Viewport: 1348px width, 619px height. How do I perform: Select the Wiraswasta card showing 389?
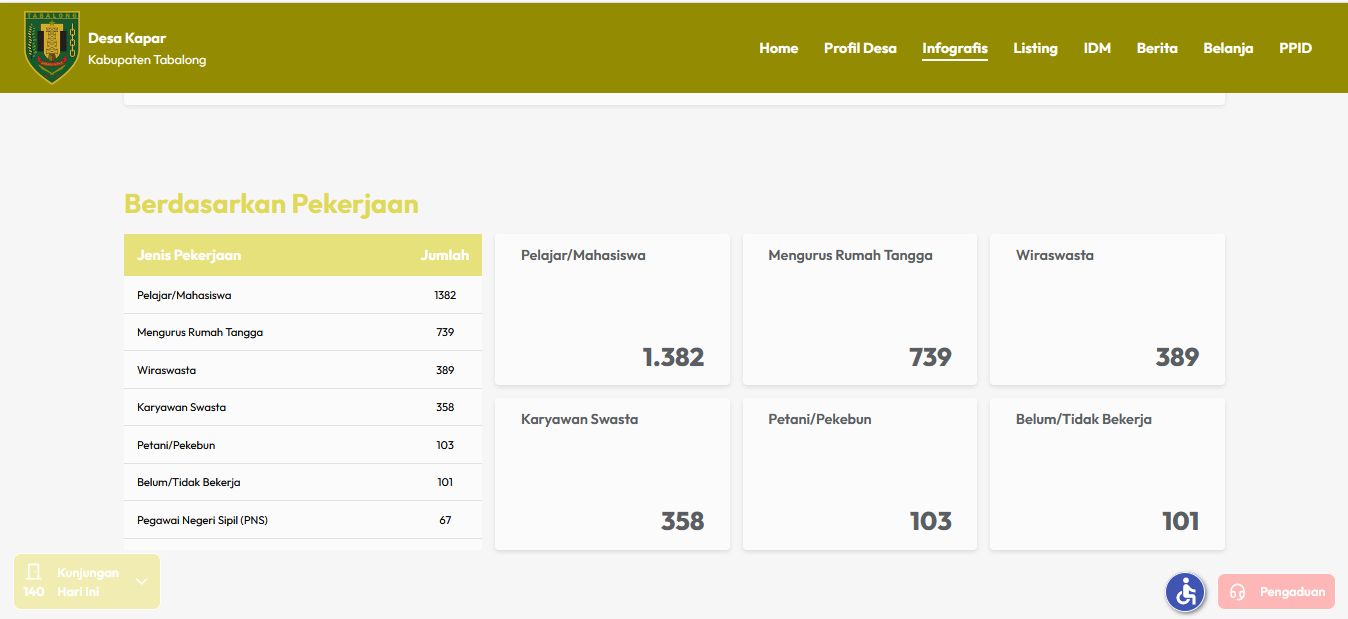click(x=1107, y=310)
